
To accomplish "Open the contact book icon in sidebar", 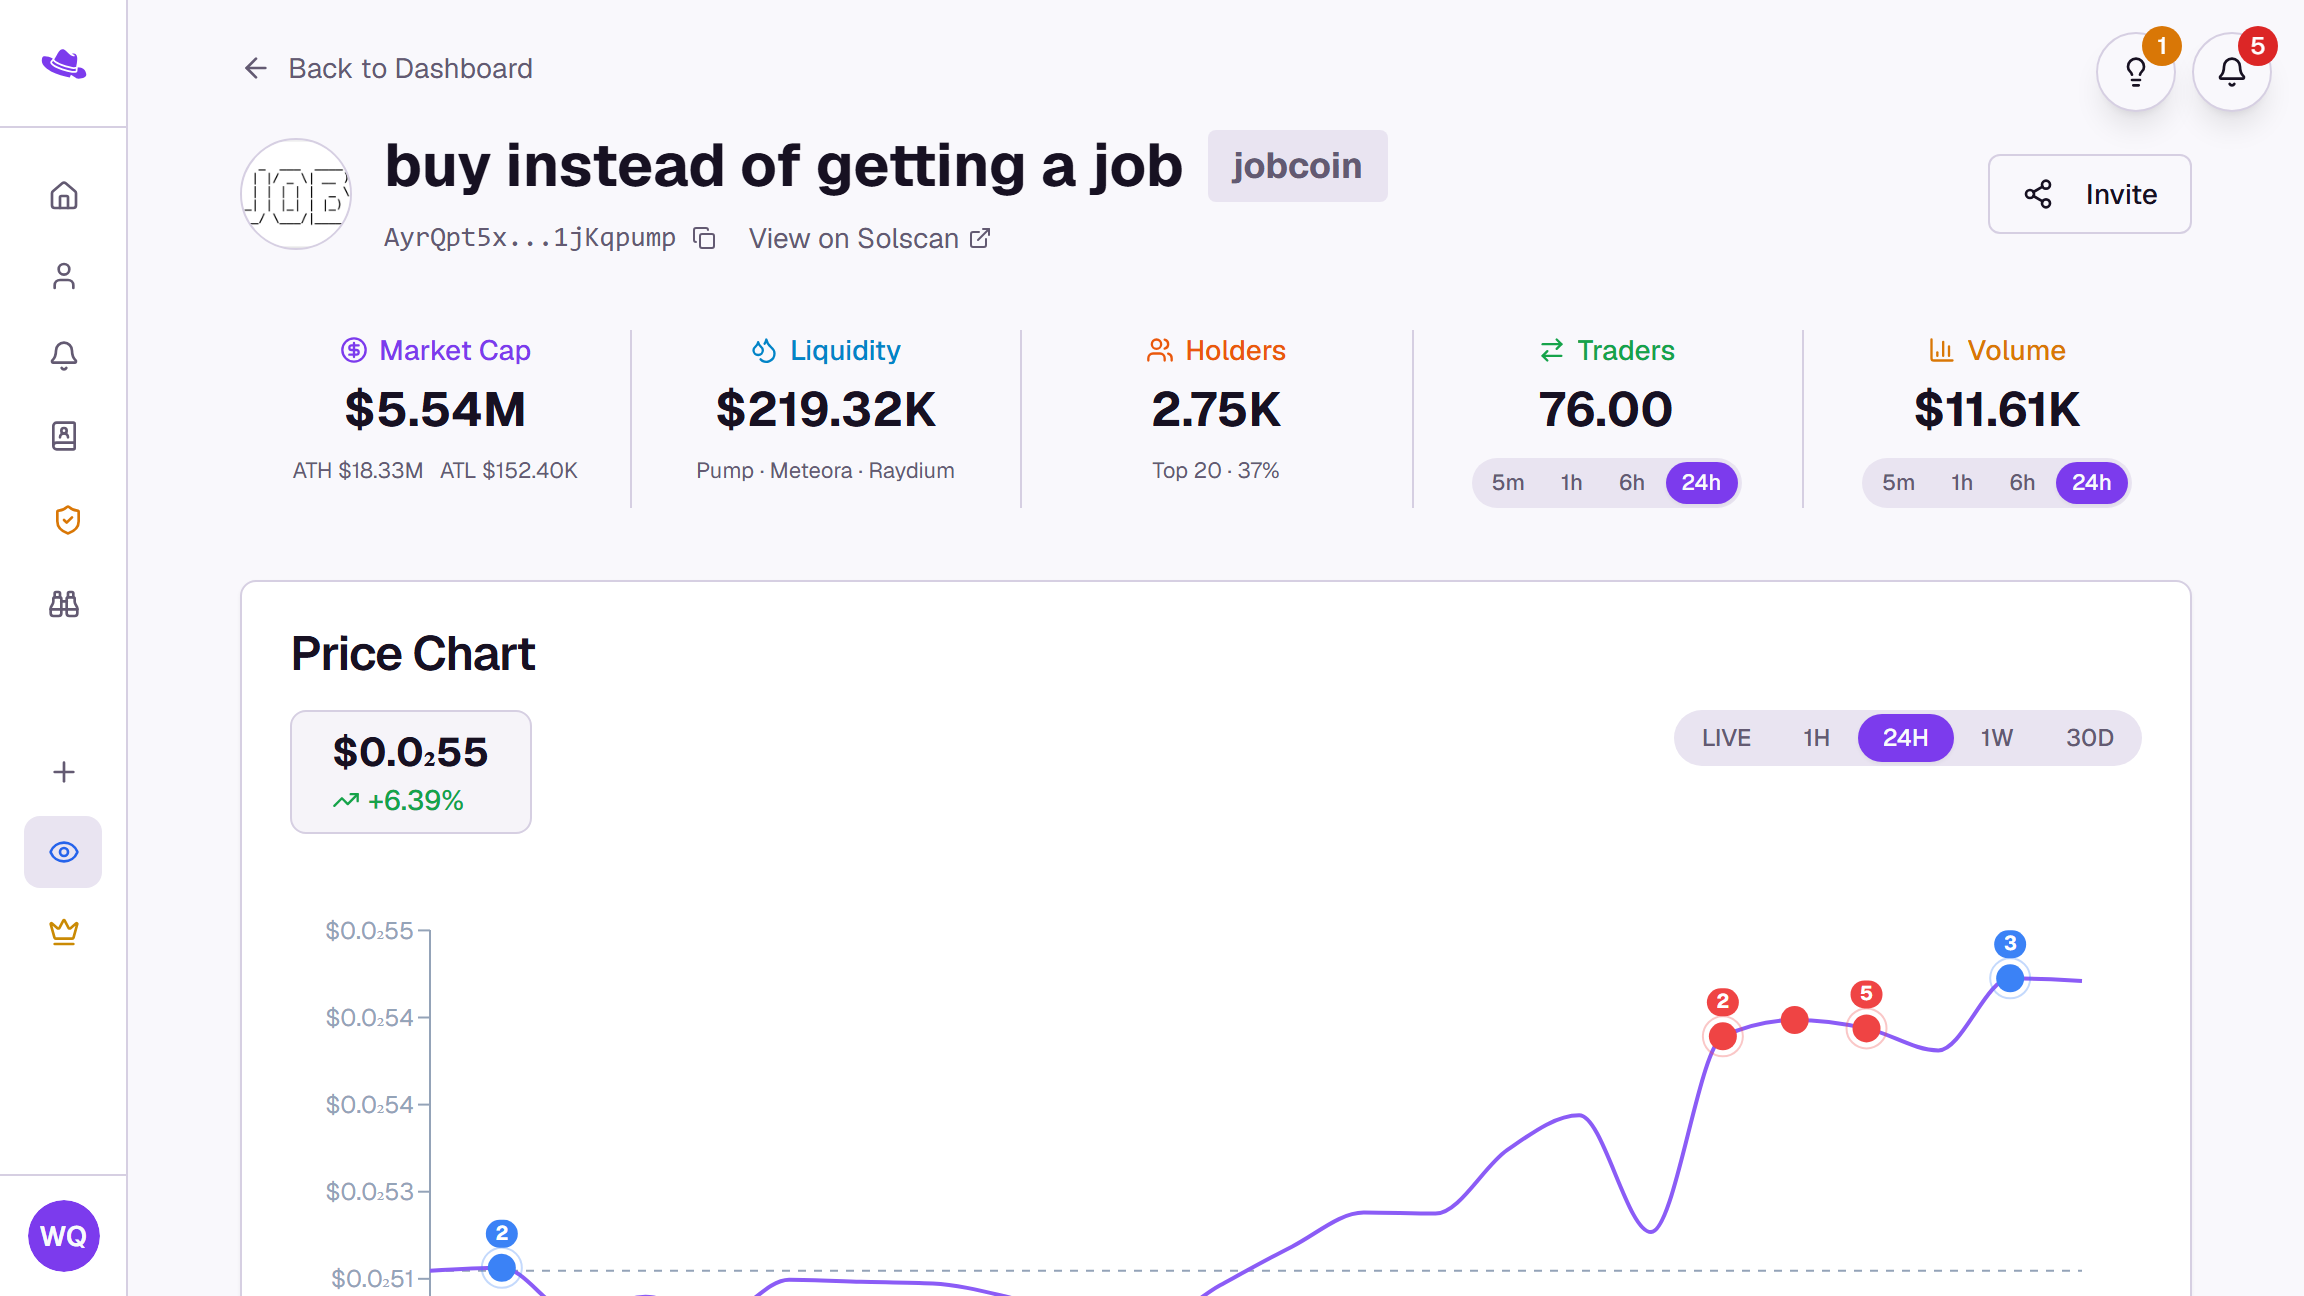I will point(64,436).
